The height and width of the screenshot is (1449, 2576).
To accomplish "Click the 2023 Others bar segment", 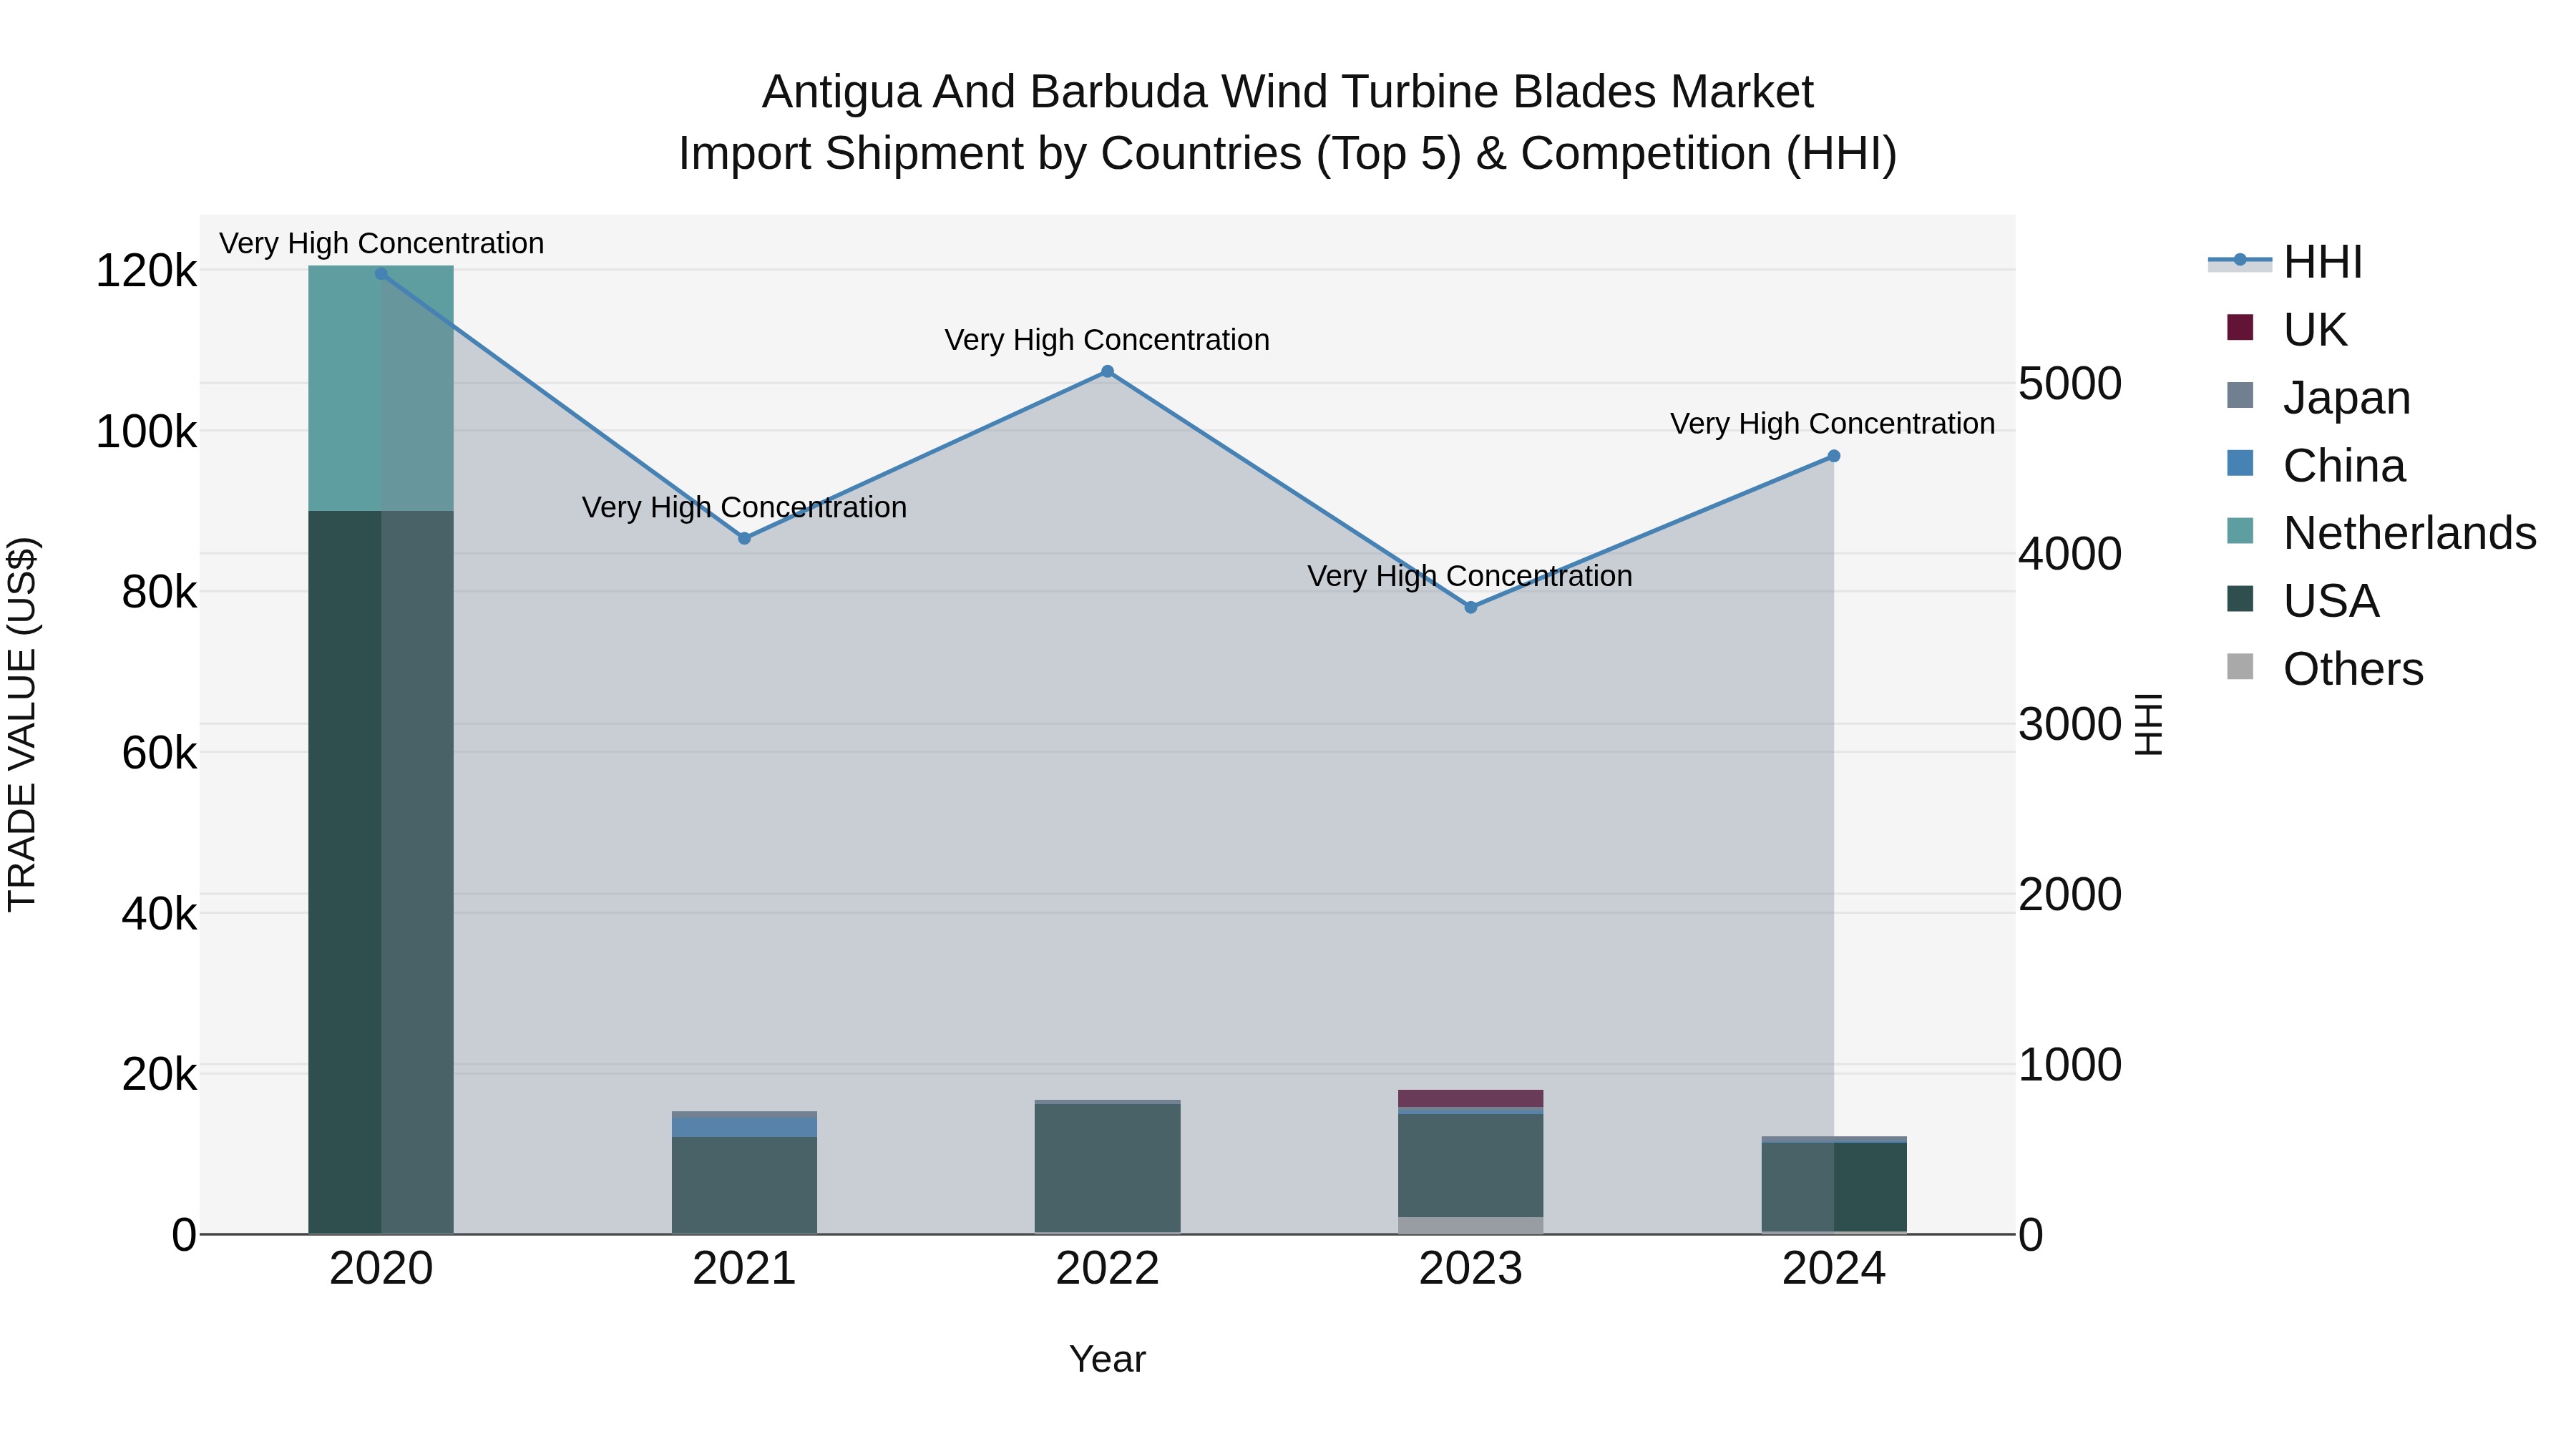I will pos(1470,1225).
